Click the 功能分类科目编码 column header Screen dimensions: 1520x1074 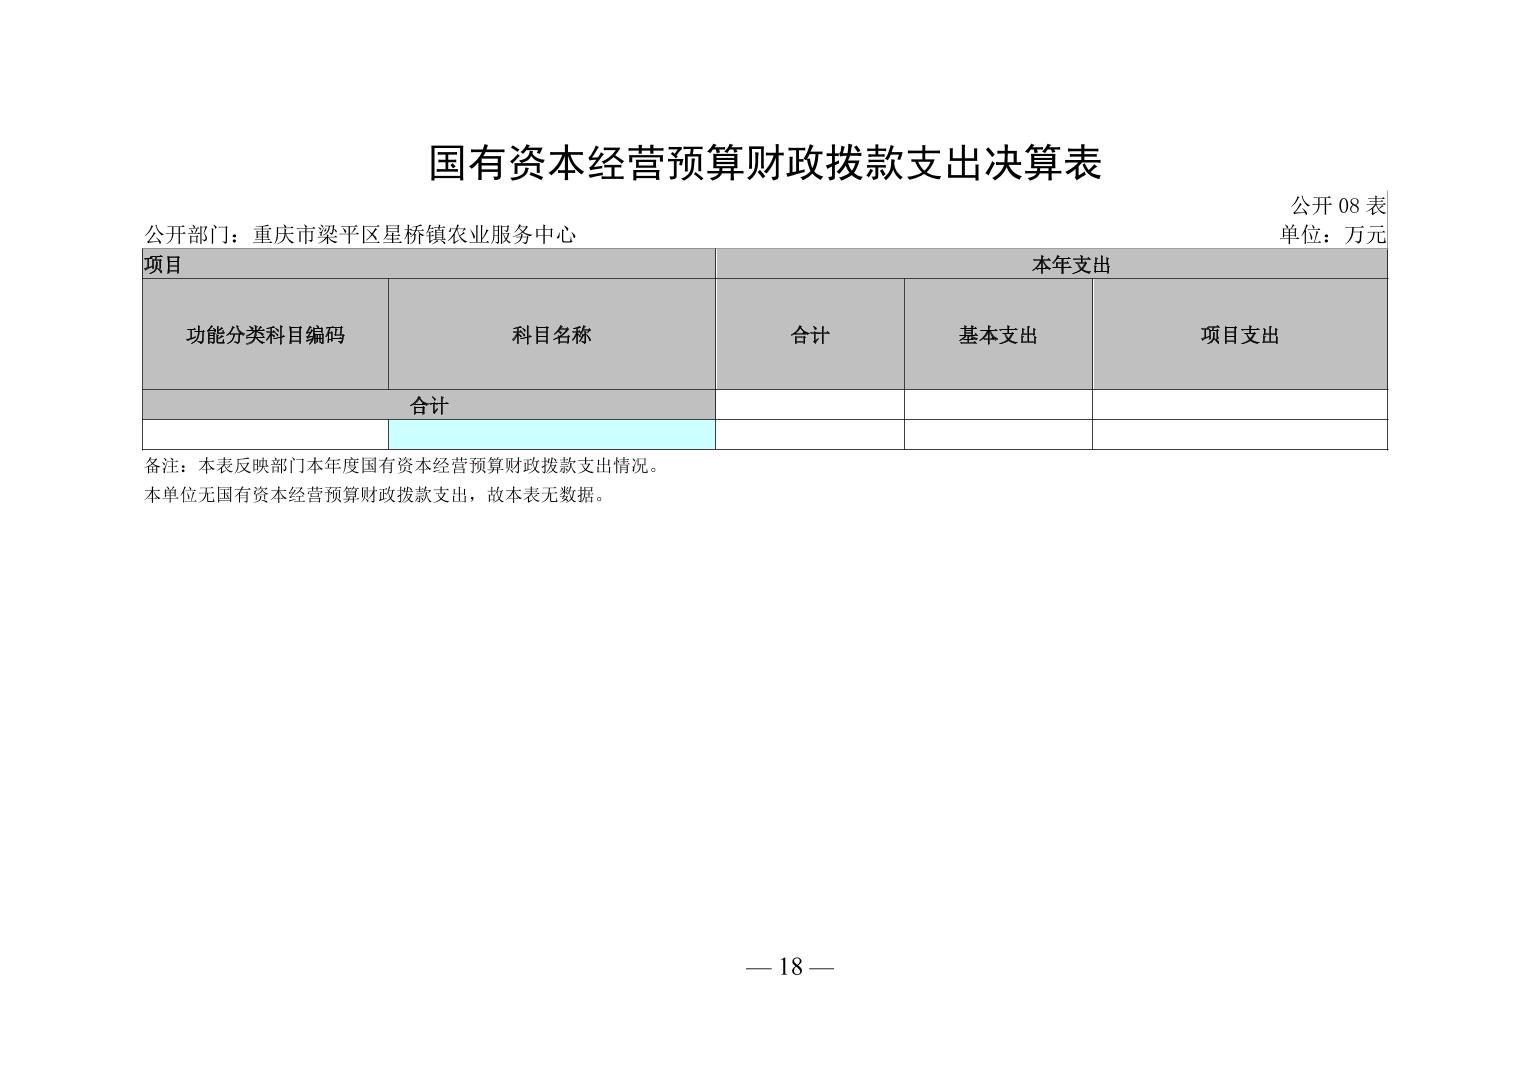[x=265, y=334]
